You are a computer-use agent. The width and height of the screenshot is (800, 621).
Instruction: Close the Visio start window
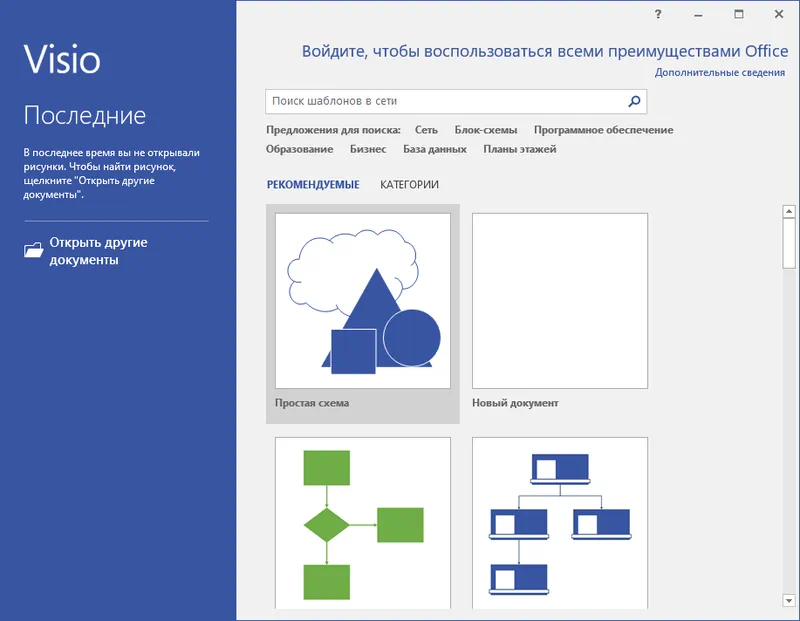tap(779, 14)
